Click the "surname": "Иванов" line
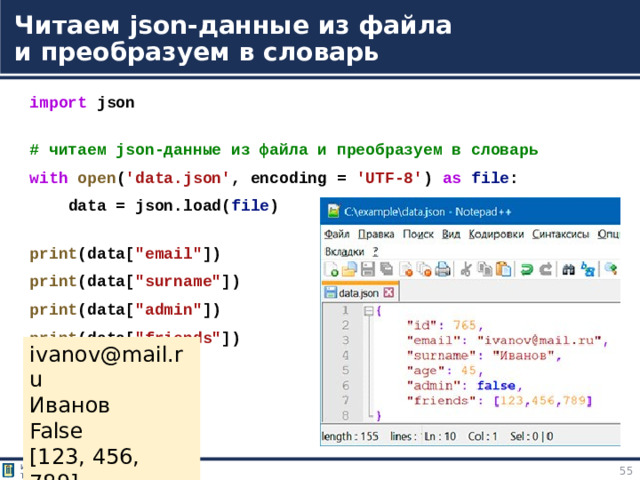 [484, 356]
